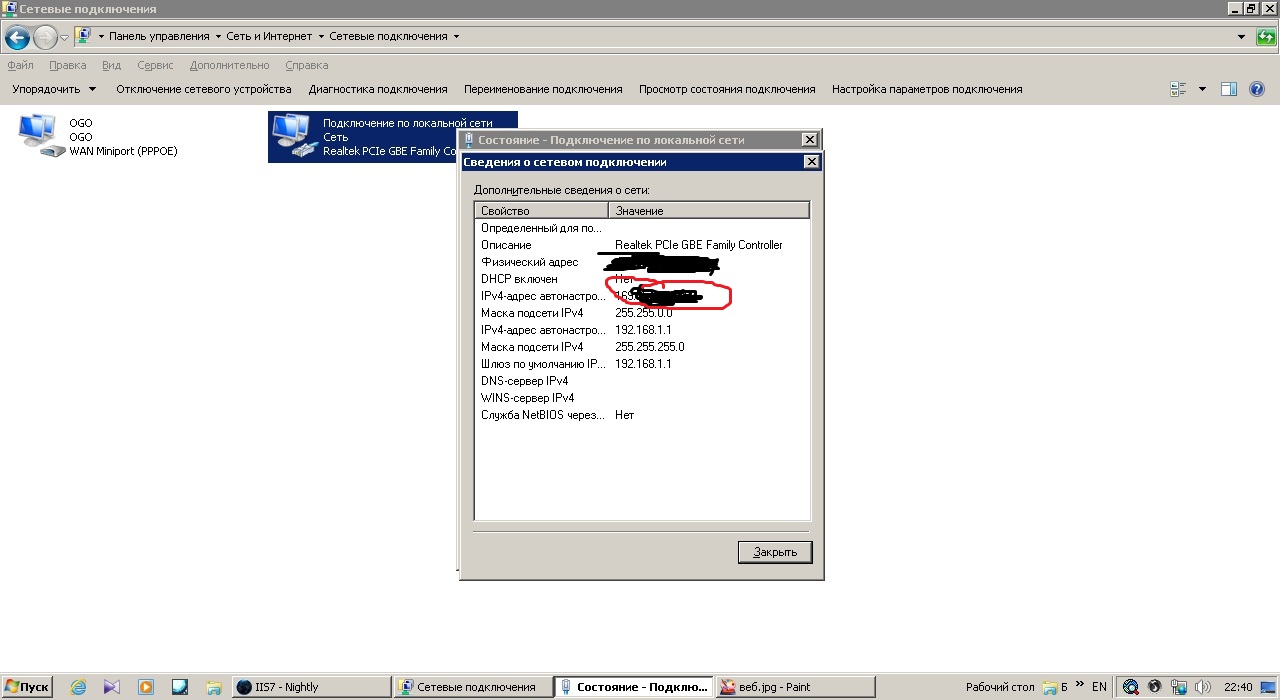This screenshot has width=1280, height=700.
Task: Select the Служба NetBIOS row
Action: [642, 415]
